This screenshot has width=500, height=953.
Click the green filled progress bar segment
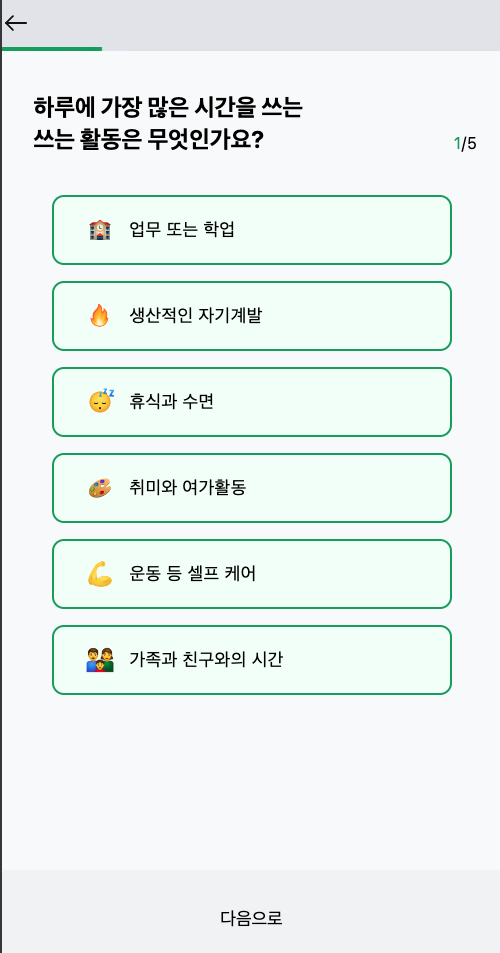tap(52, 49)
